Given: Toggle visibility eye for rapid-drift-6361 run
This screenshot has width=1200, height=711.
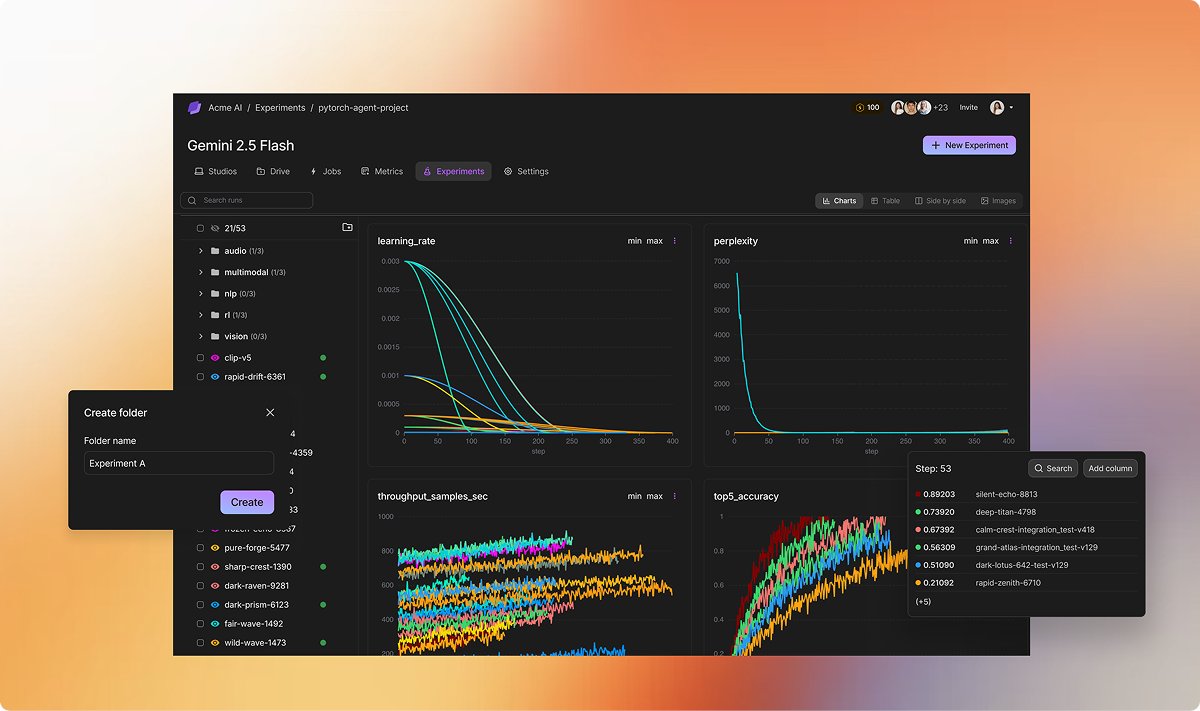Looking at the screenshot, I should click(215, 377).
